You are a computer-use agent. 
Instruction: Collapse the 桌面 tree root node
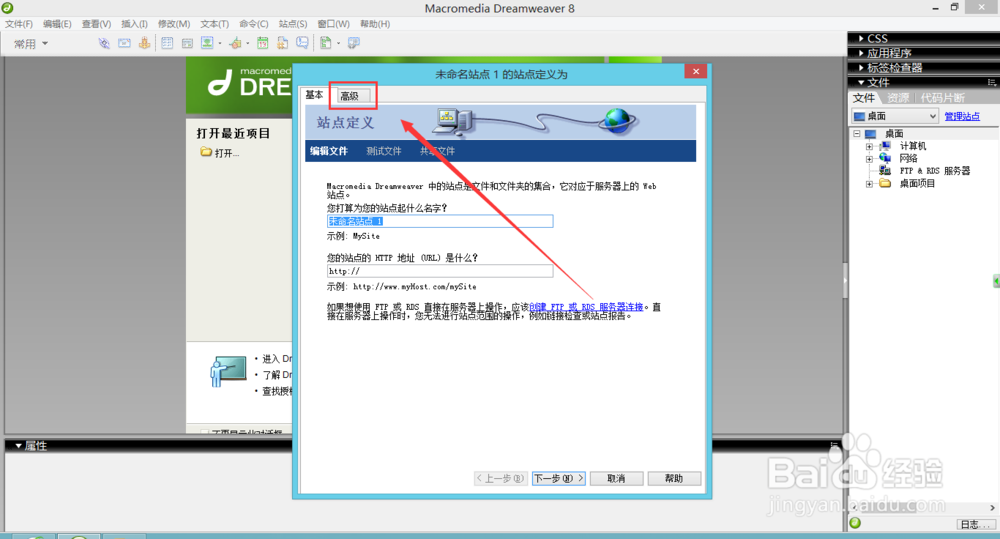coord(857,133)
